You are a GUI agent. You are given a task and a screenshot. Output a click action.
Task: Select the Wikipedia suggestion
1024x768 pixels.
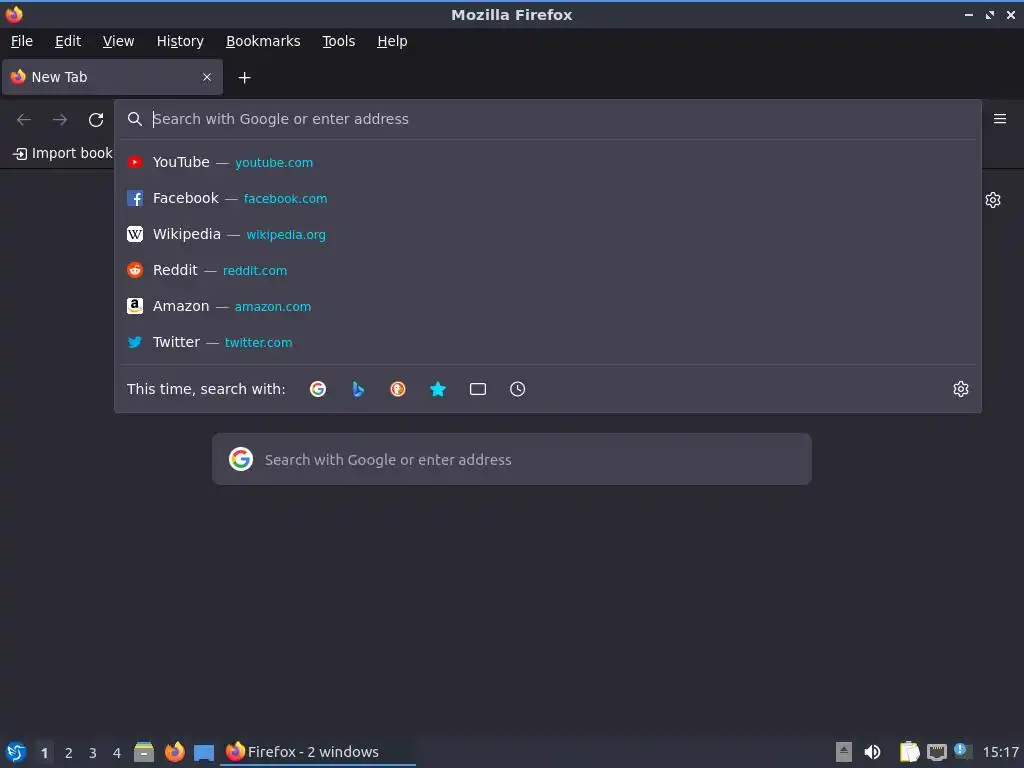point(548,234)
